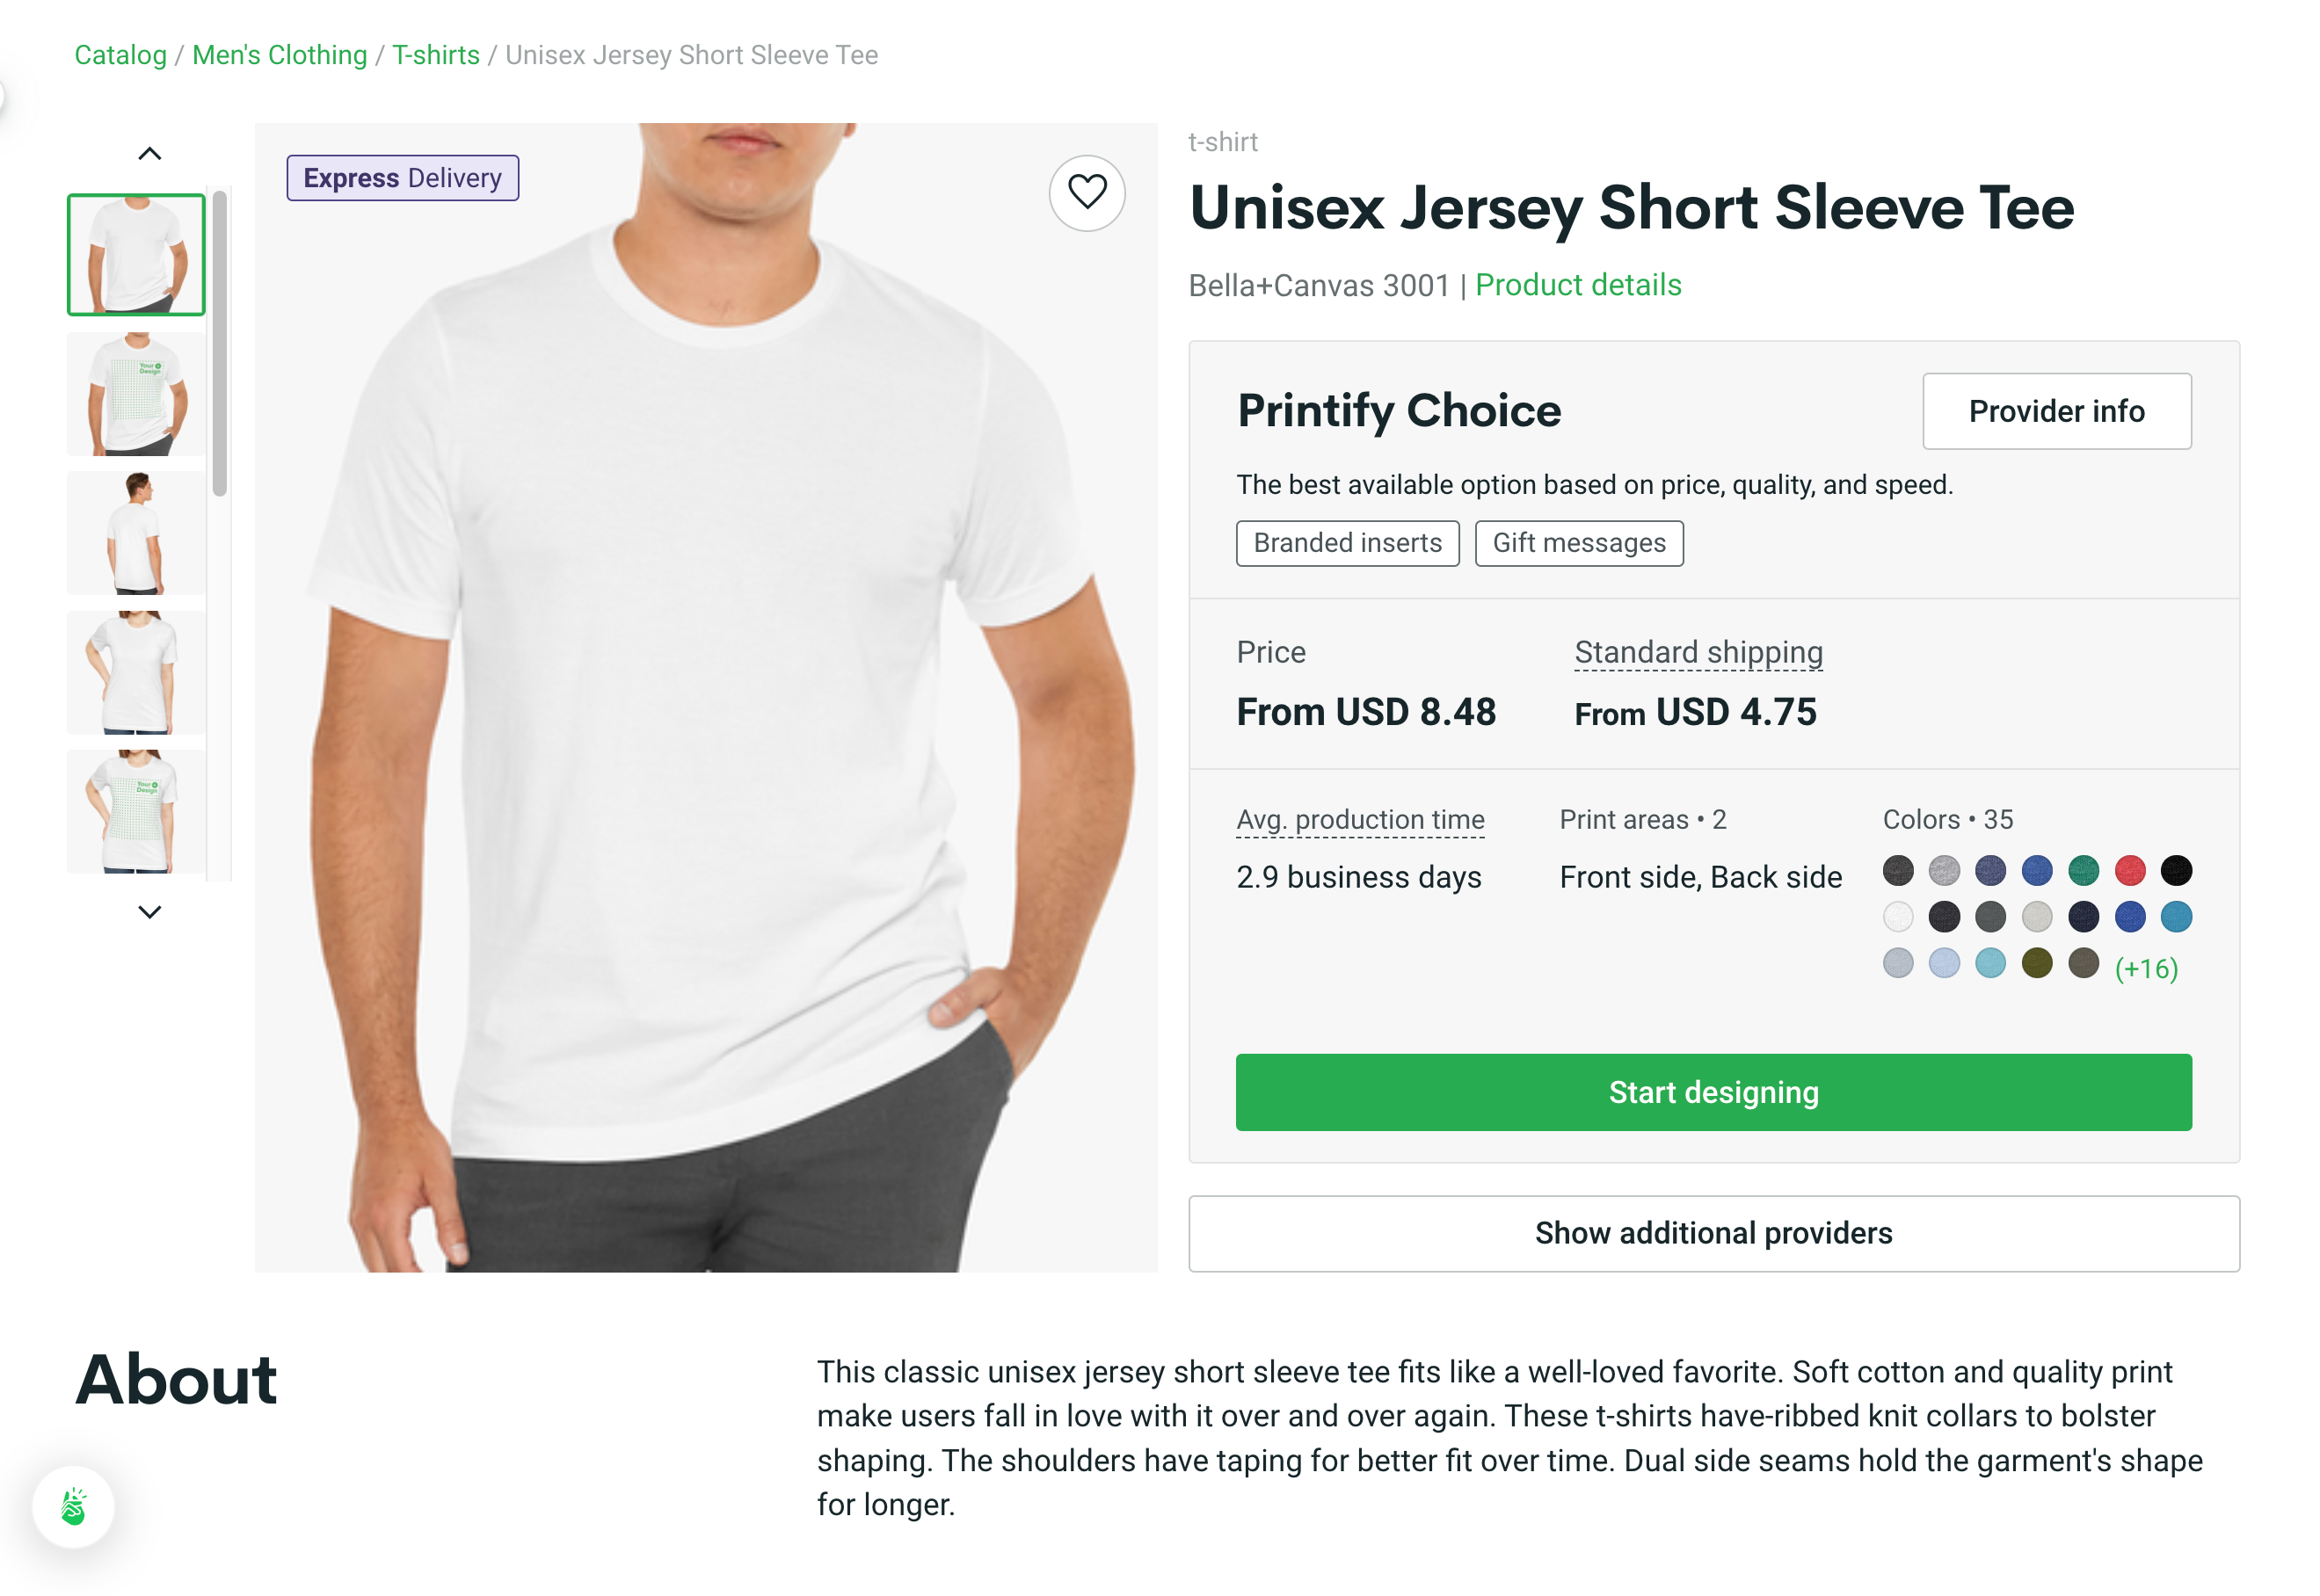Image resolution: width=2320 pixels, height=1596 pixels.
Task: Pick the green color swatch
Action: click(2083, 870)
